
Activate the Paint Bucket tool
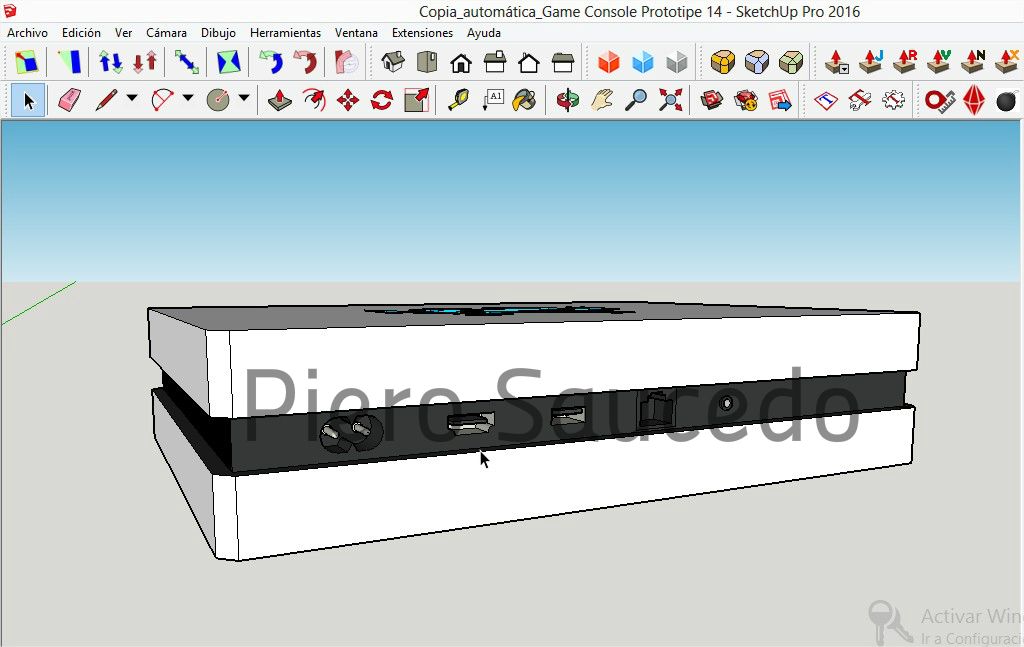[524, 100]
